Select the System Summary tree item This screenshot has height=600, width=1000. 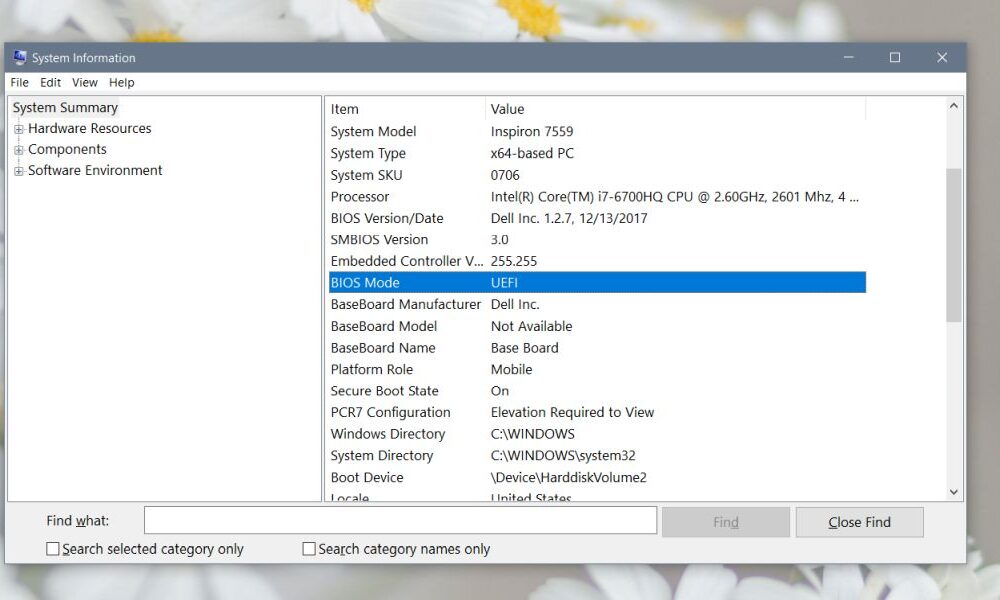pos(65,107)
